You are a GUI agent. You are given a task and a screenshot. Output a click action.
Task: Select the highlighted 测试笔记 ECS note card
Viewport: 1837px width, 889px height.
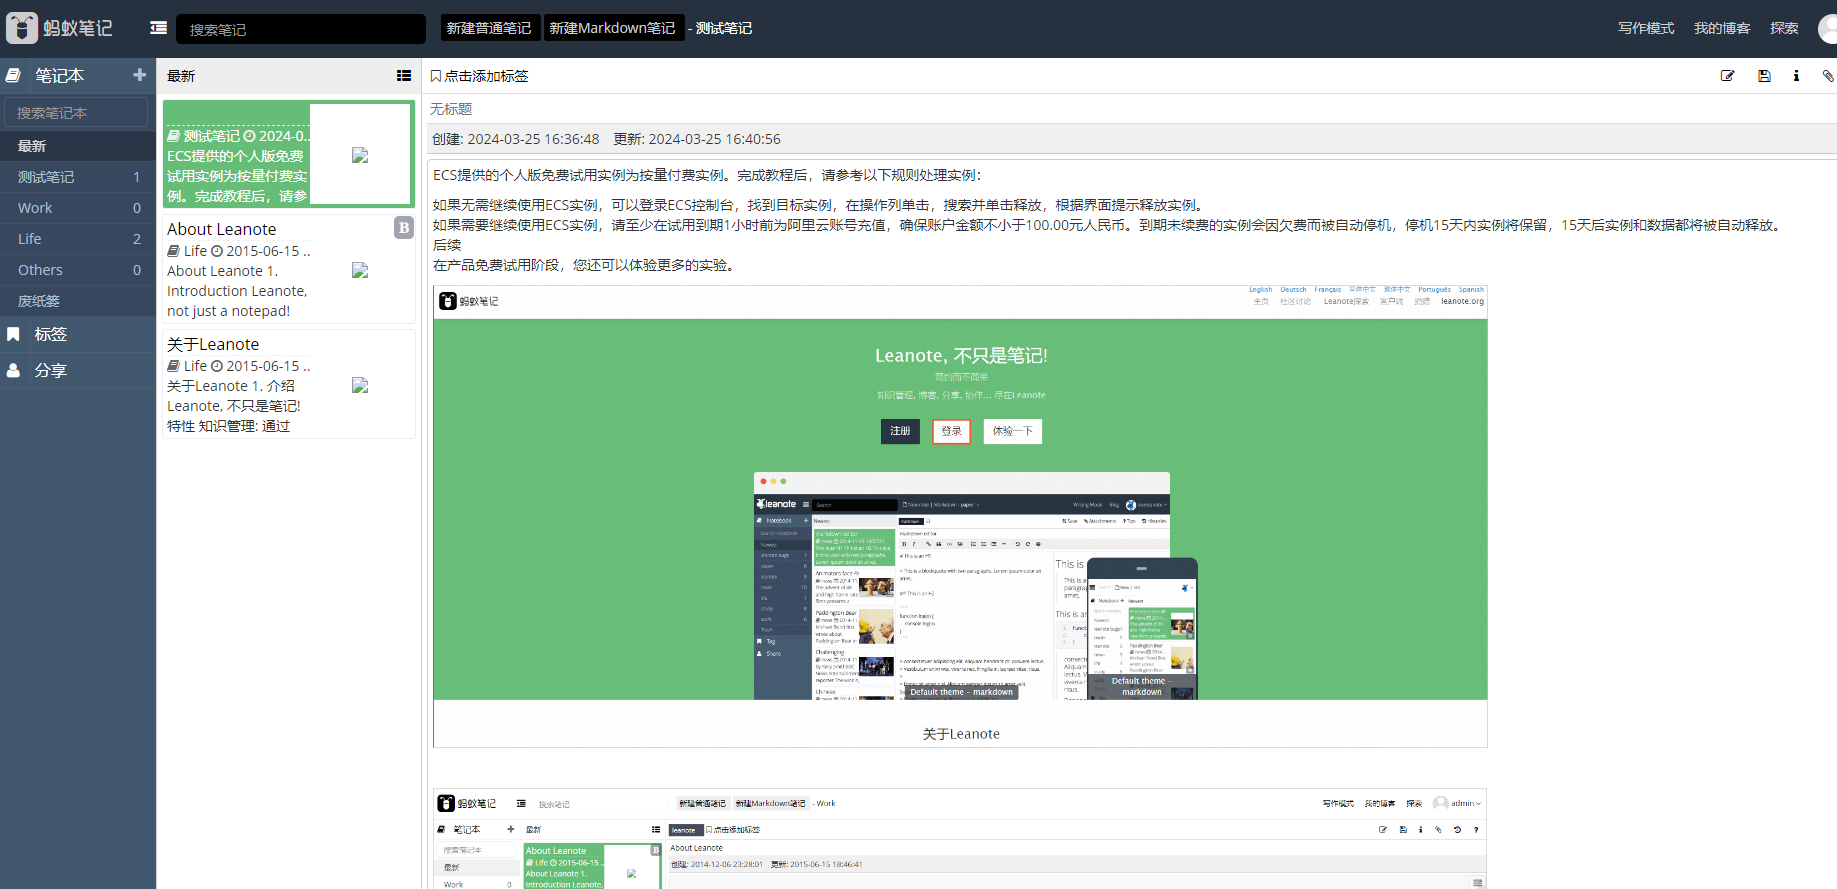pos(288,154)
